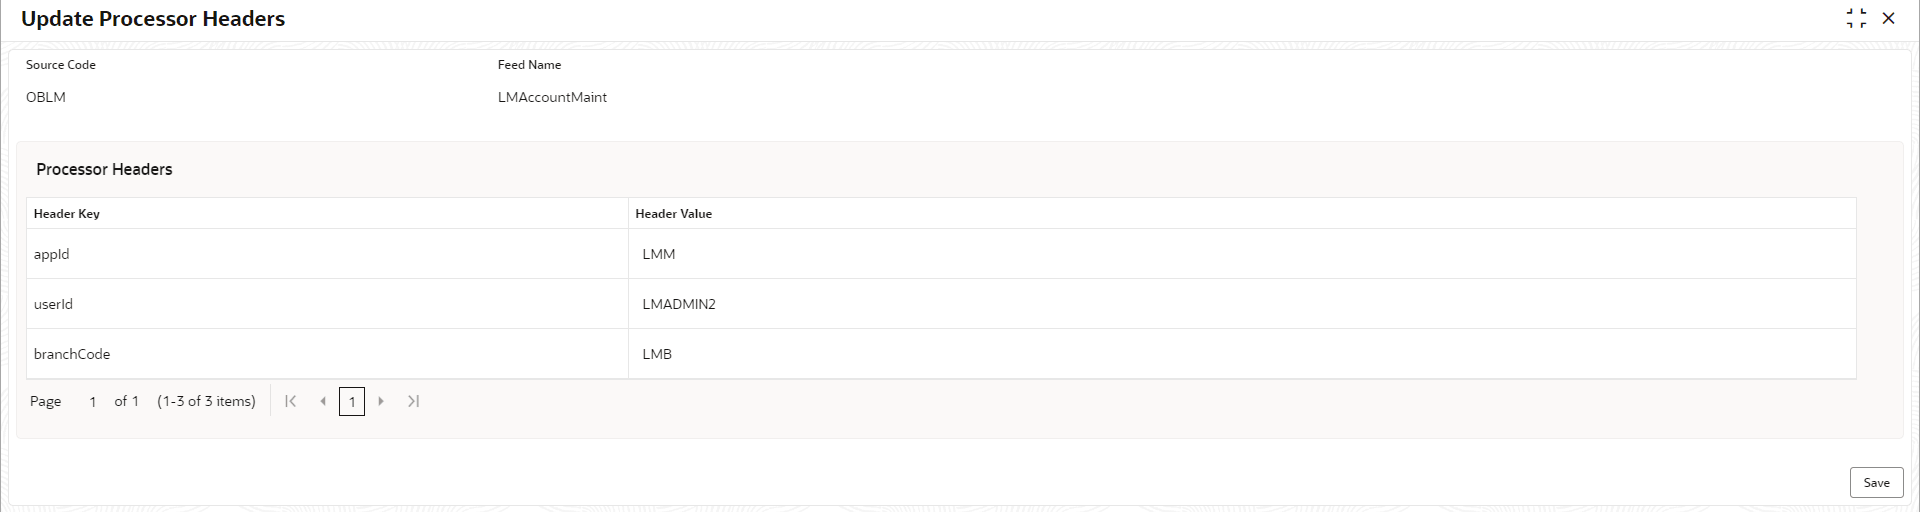
Task: Close the Update Processor Headers dialog
Action: pos(1888,18)
